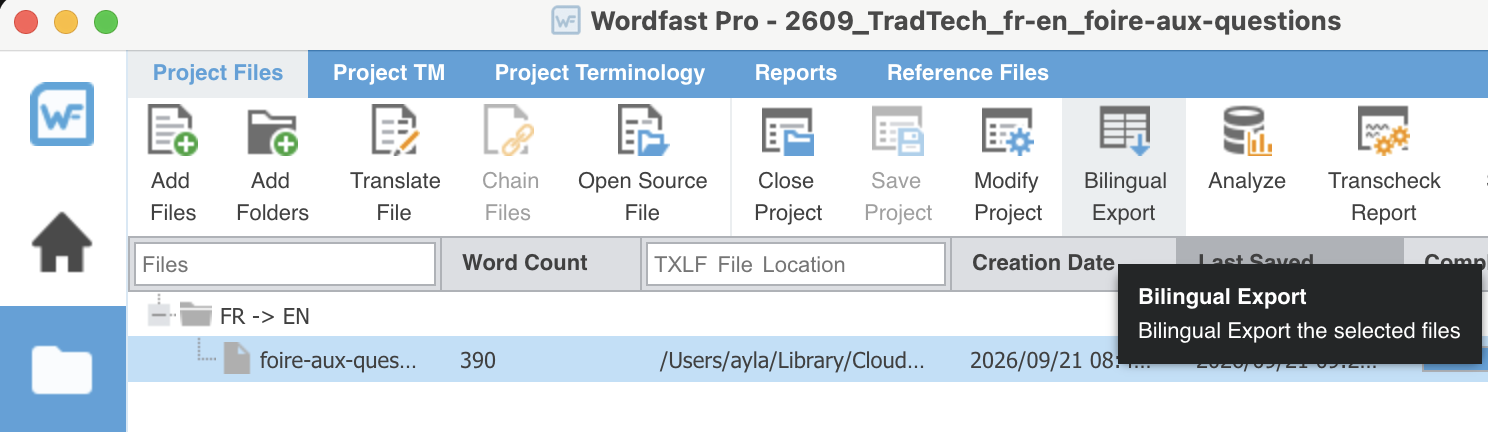The height and width of the screenshot is (432, 1488).
Task: Select the FR -> EN folder row
Action: [806, 316]
